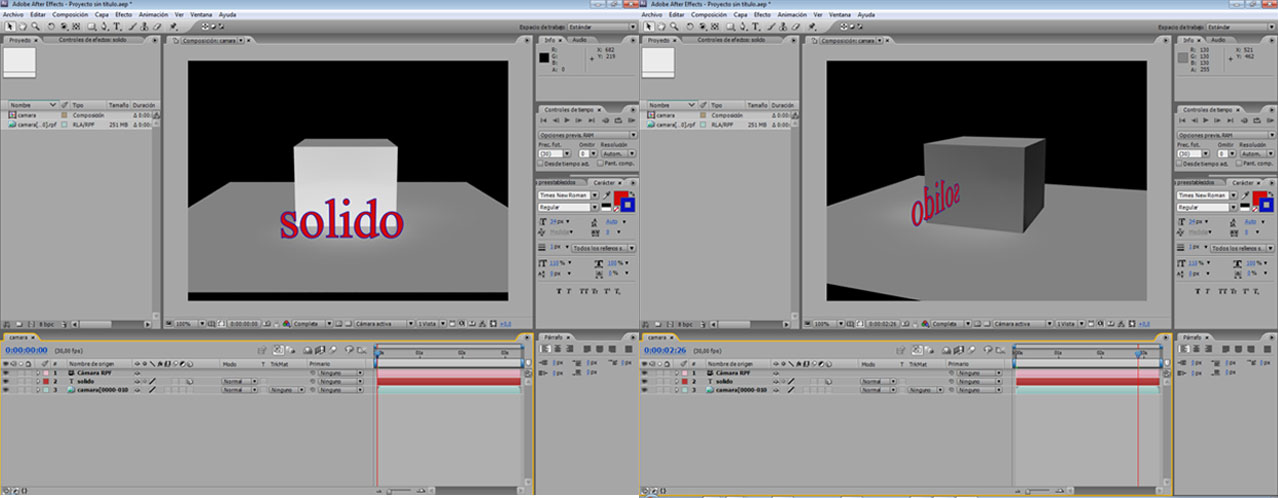The height and width of the screenshot is (498, 1278).
Task: Select the Zoom tool in left window
Action: (35, 27)
